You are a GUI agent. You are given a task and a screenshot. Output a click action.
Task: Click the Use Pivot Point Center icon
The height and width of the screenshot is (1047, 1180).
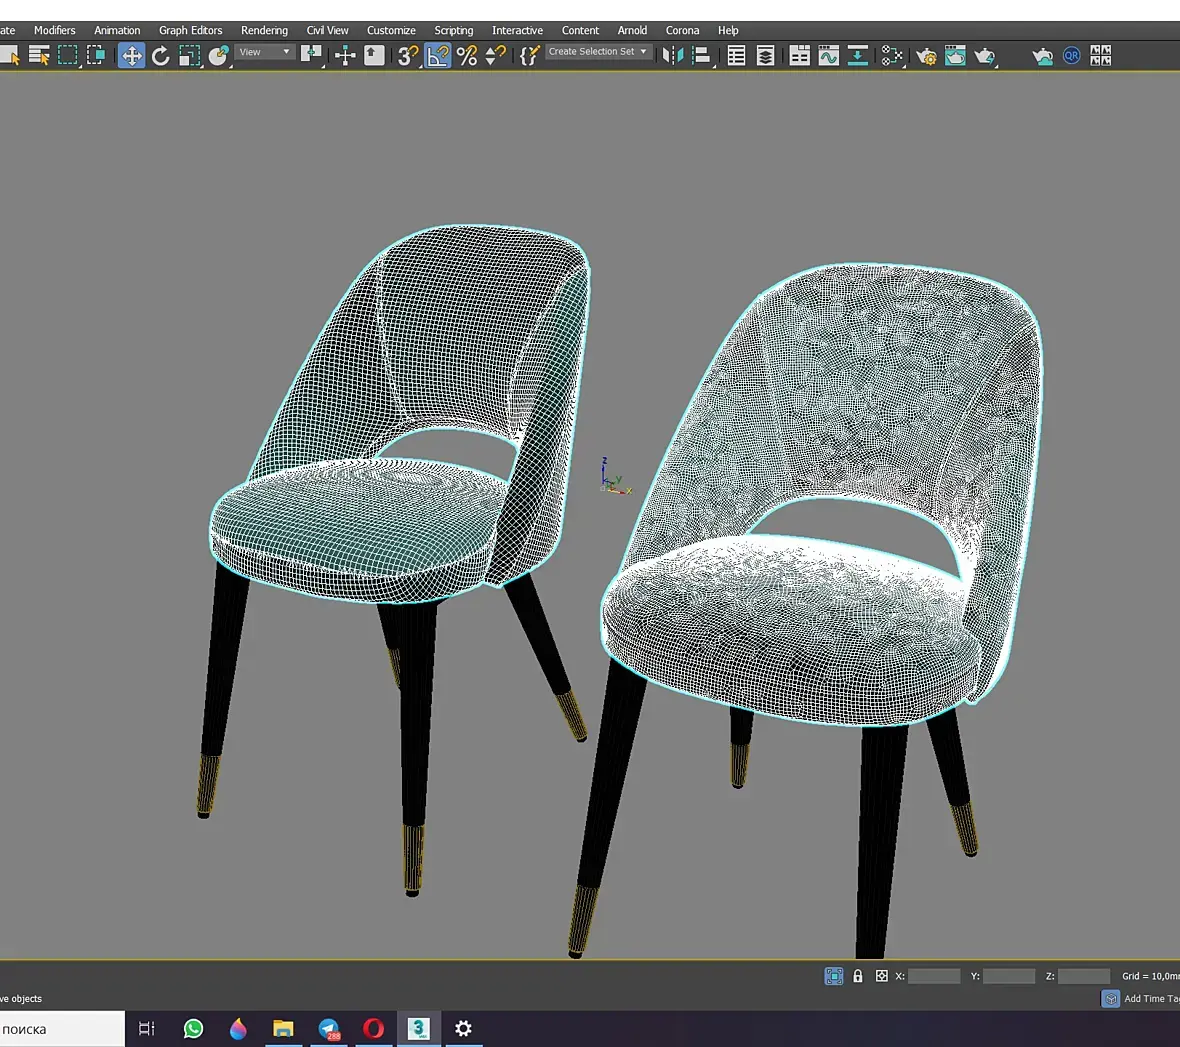311,56
